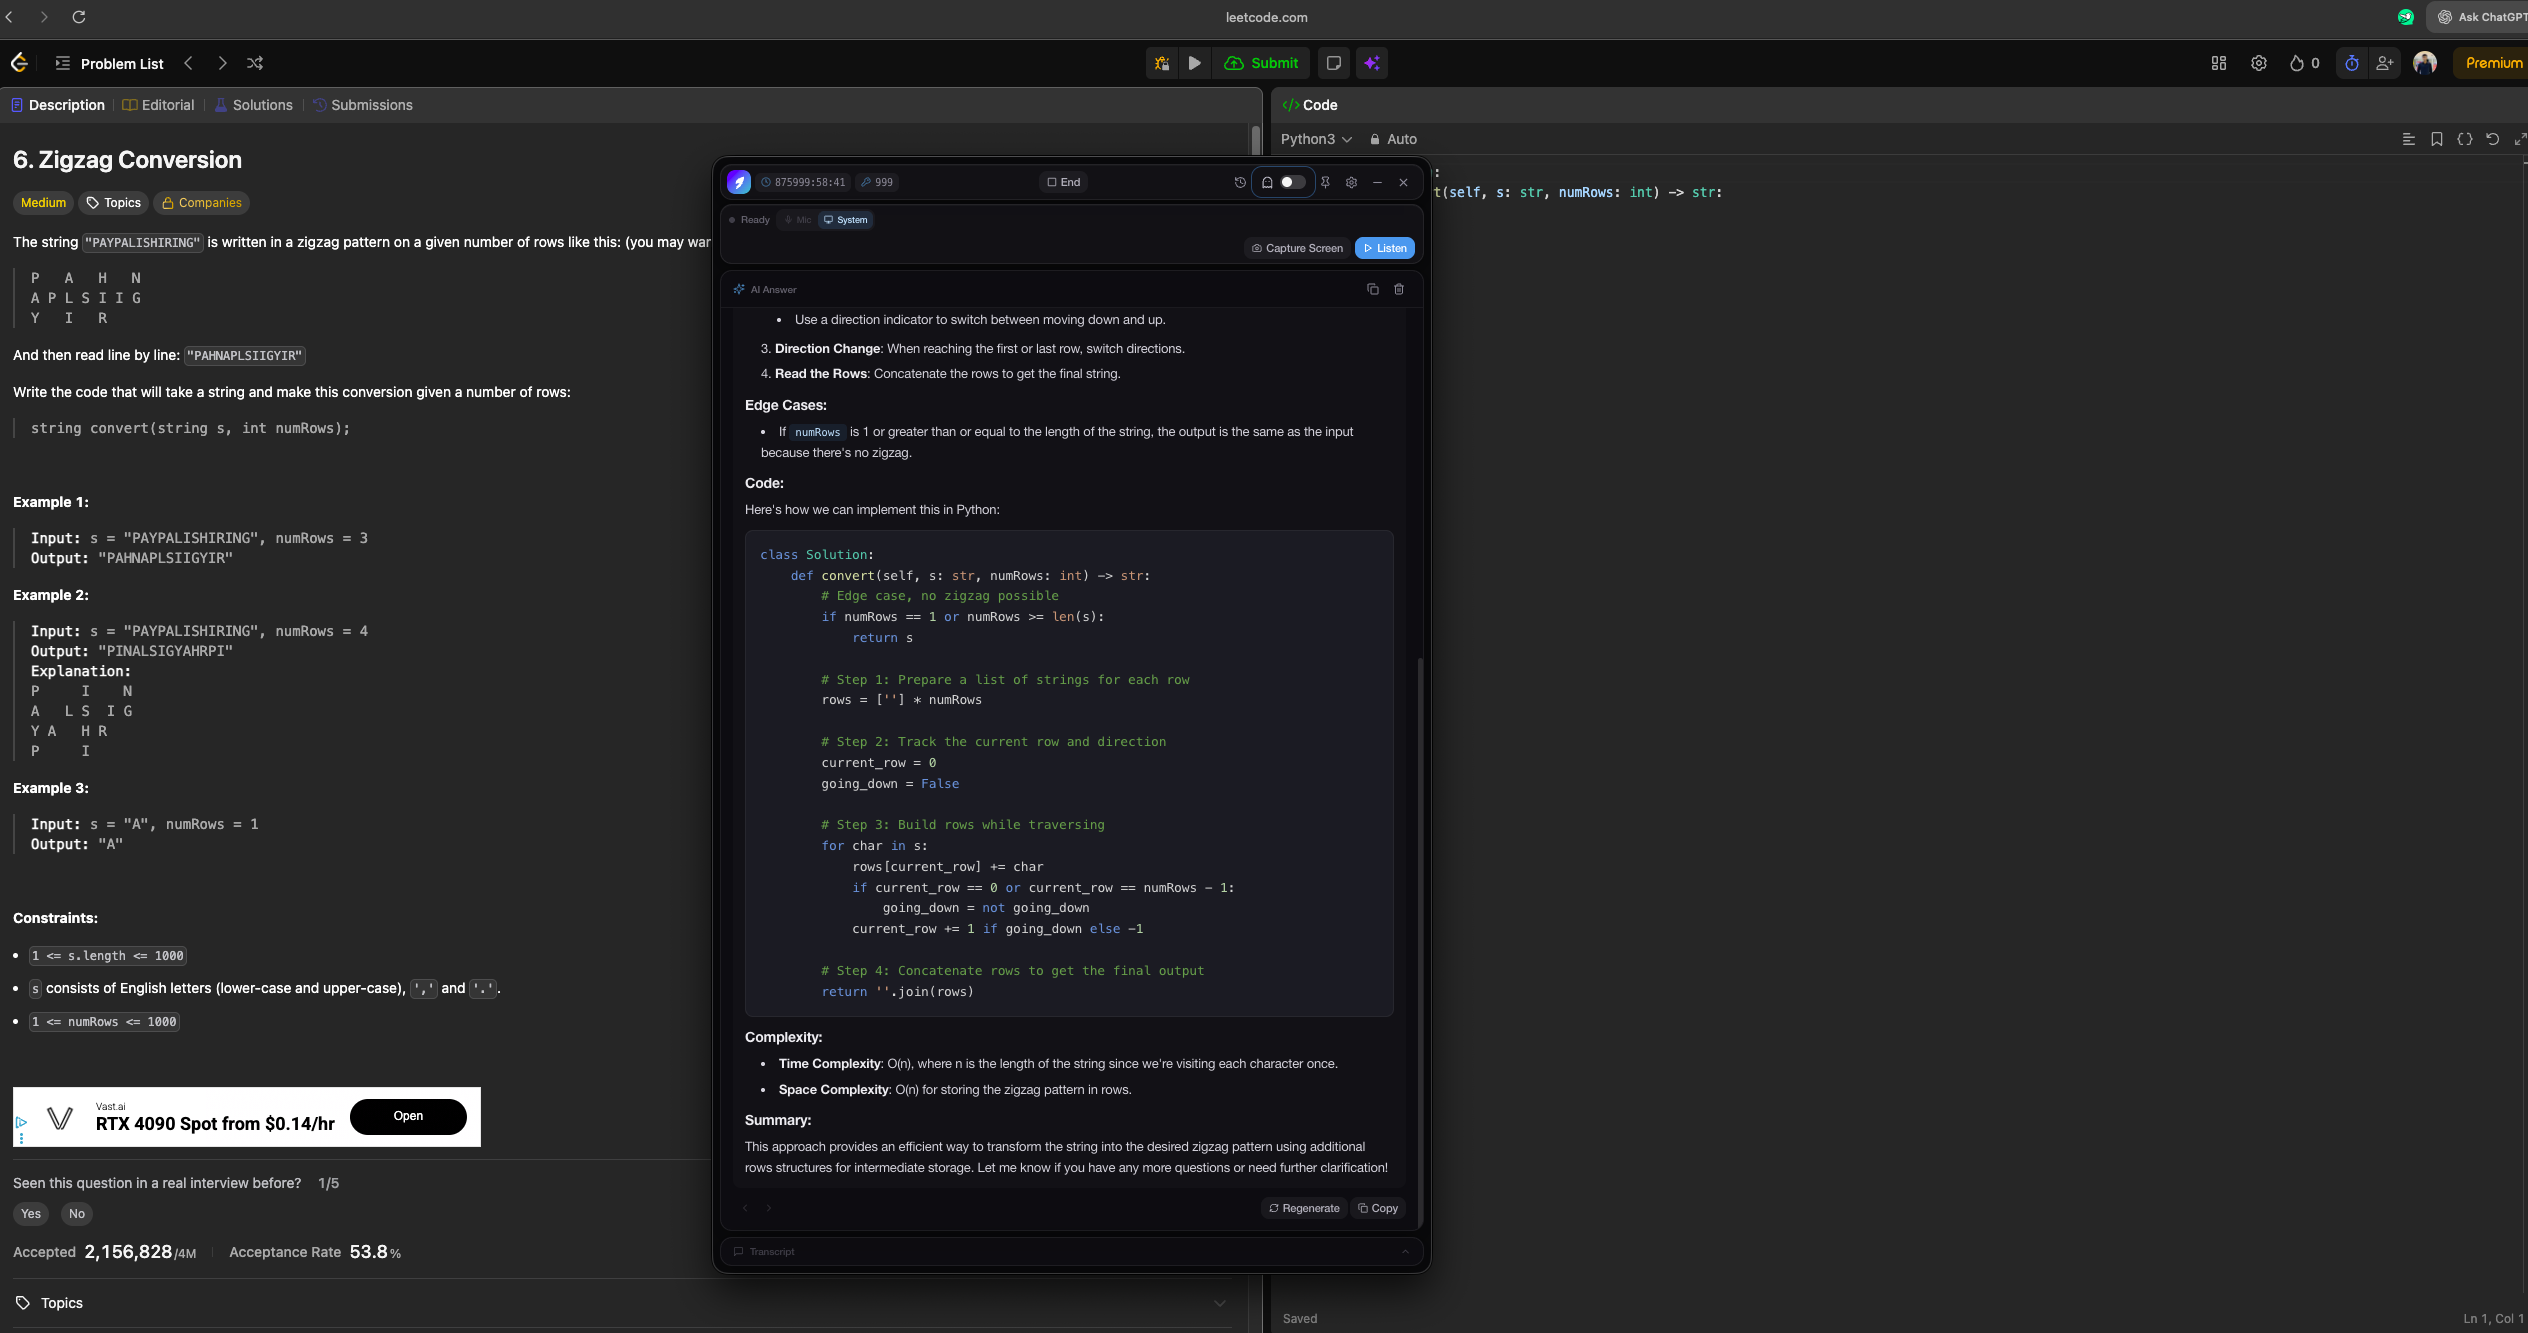Open the layout grid icon in the header

point(2219,63)
